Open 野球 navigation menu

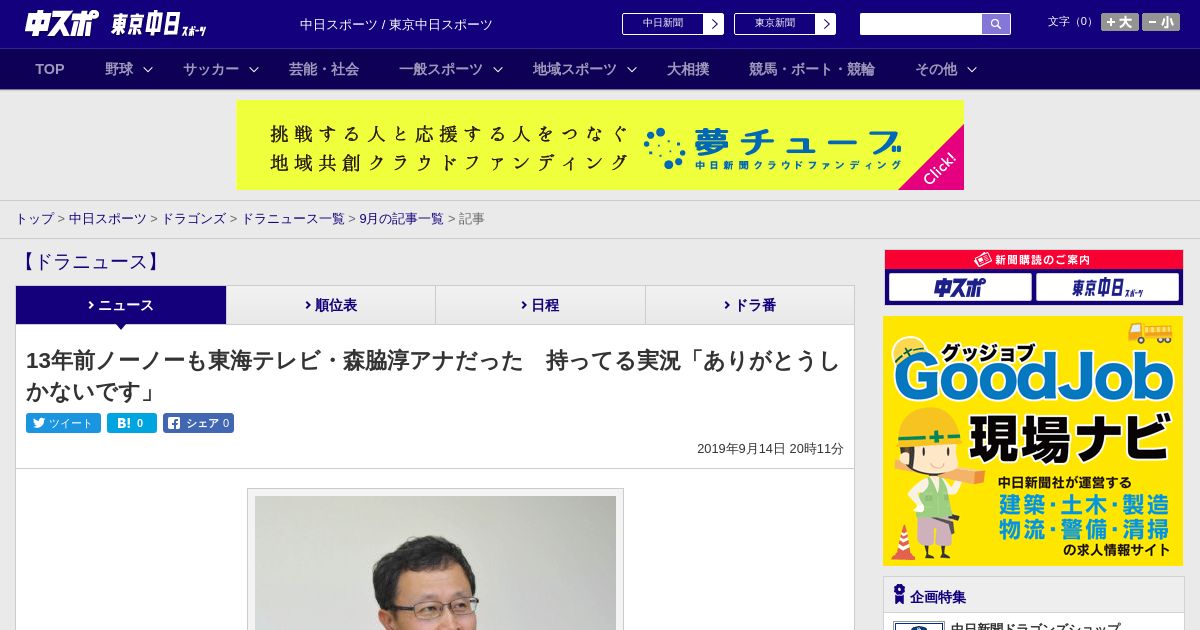(119, 69)
